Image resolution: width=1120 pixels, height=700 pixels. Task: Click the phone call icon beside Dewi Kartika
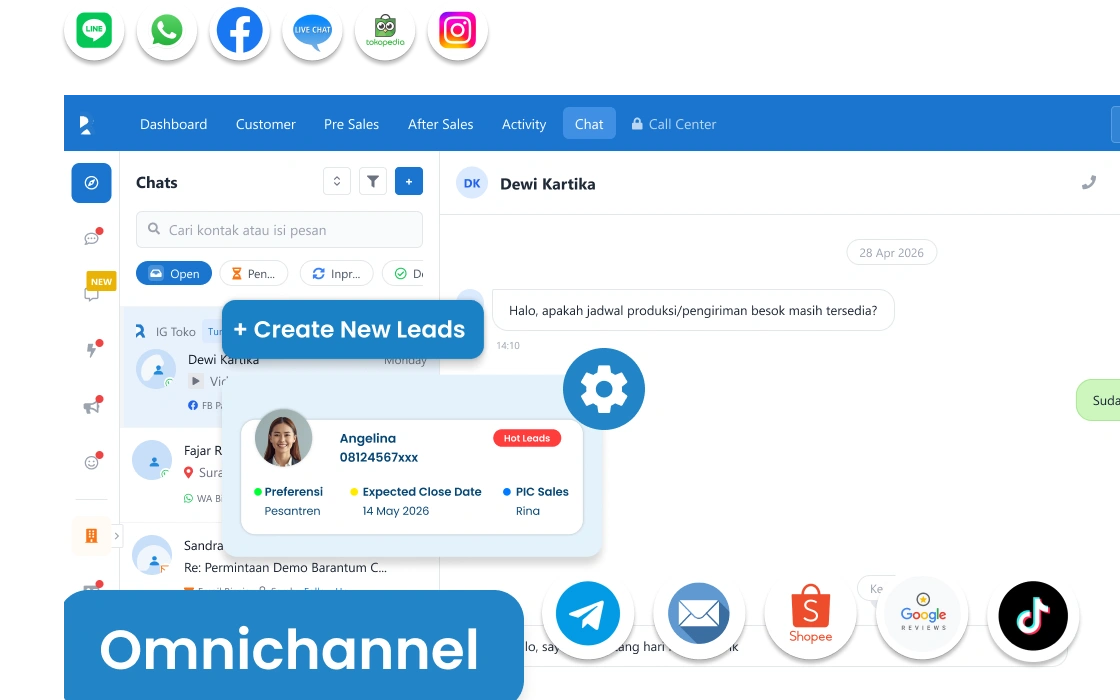[x=1089, y=183]
